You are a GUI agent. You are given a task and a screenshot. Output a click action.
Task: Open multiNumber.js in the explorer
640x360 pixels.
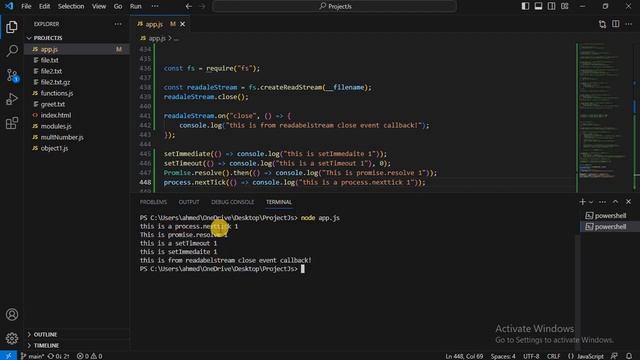[x=77, y=137]
